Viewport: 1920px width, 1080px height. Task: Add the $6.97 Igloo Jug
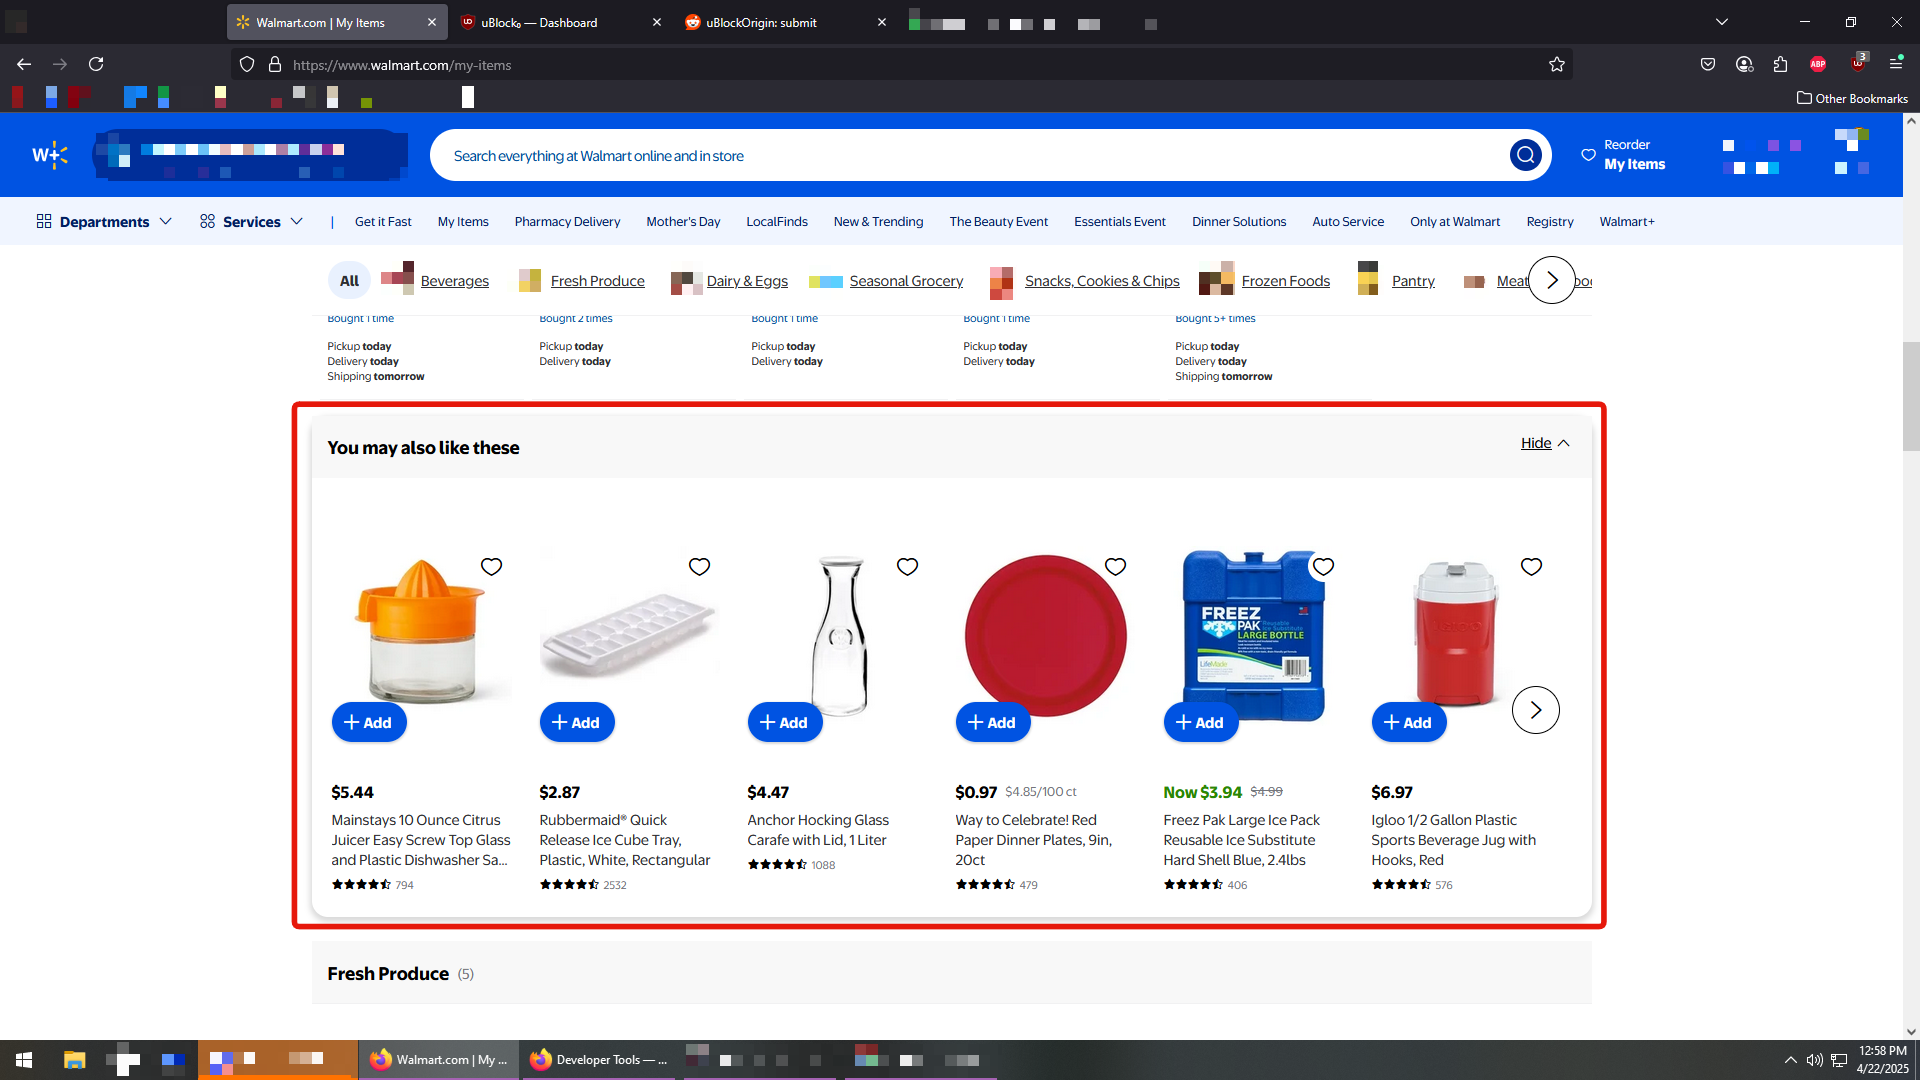1409,722
